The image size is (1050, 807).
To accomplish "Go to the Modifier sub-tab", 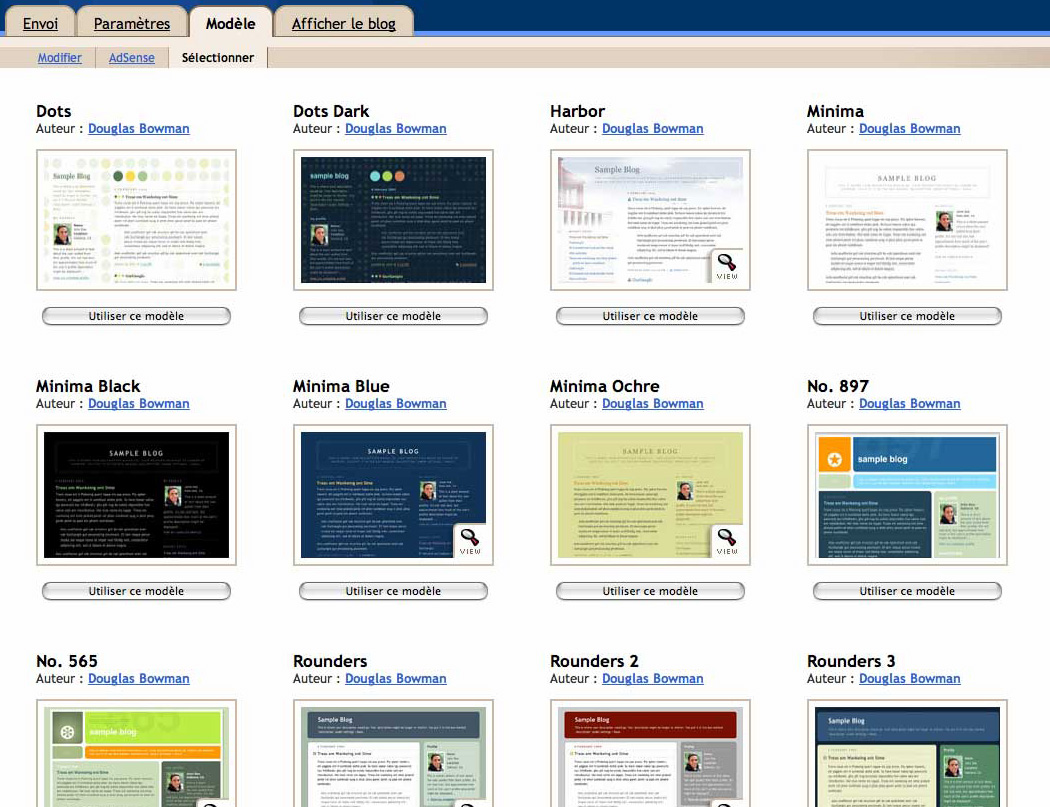I will tap(60, 58).
